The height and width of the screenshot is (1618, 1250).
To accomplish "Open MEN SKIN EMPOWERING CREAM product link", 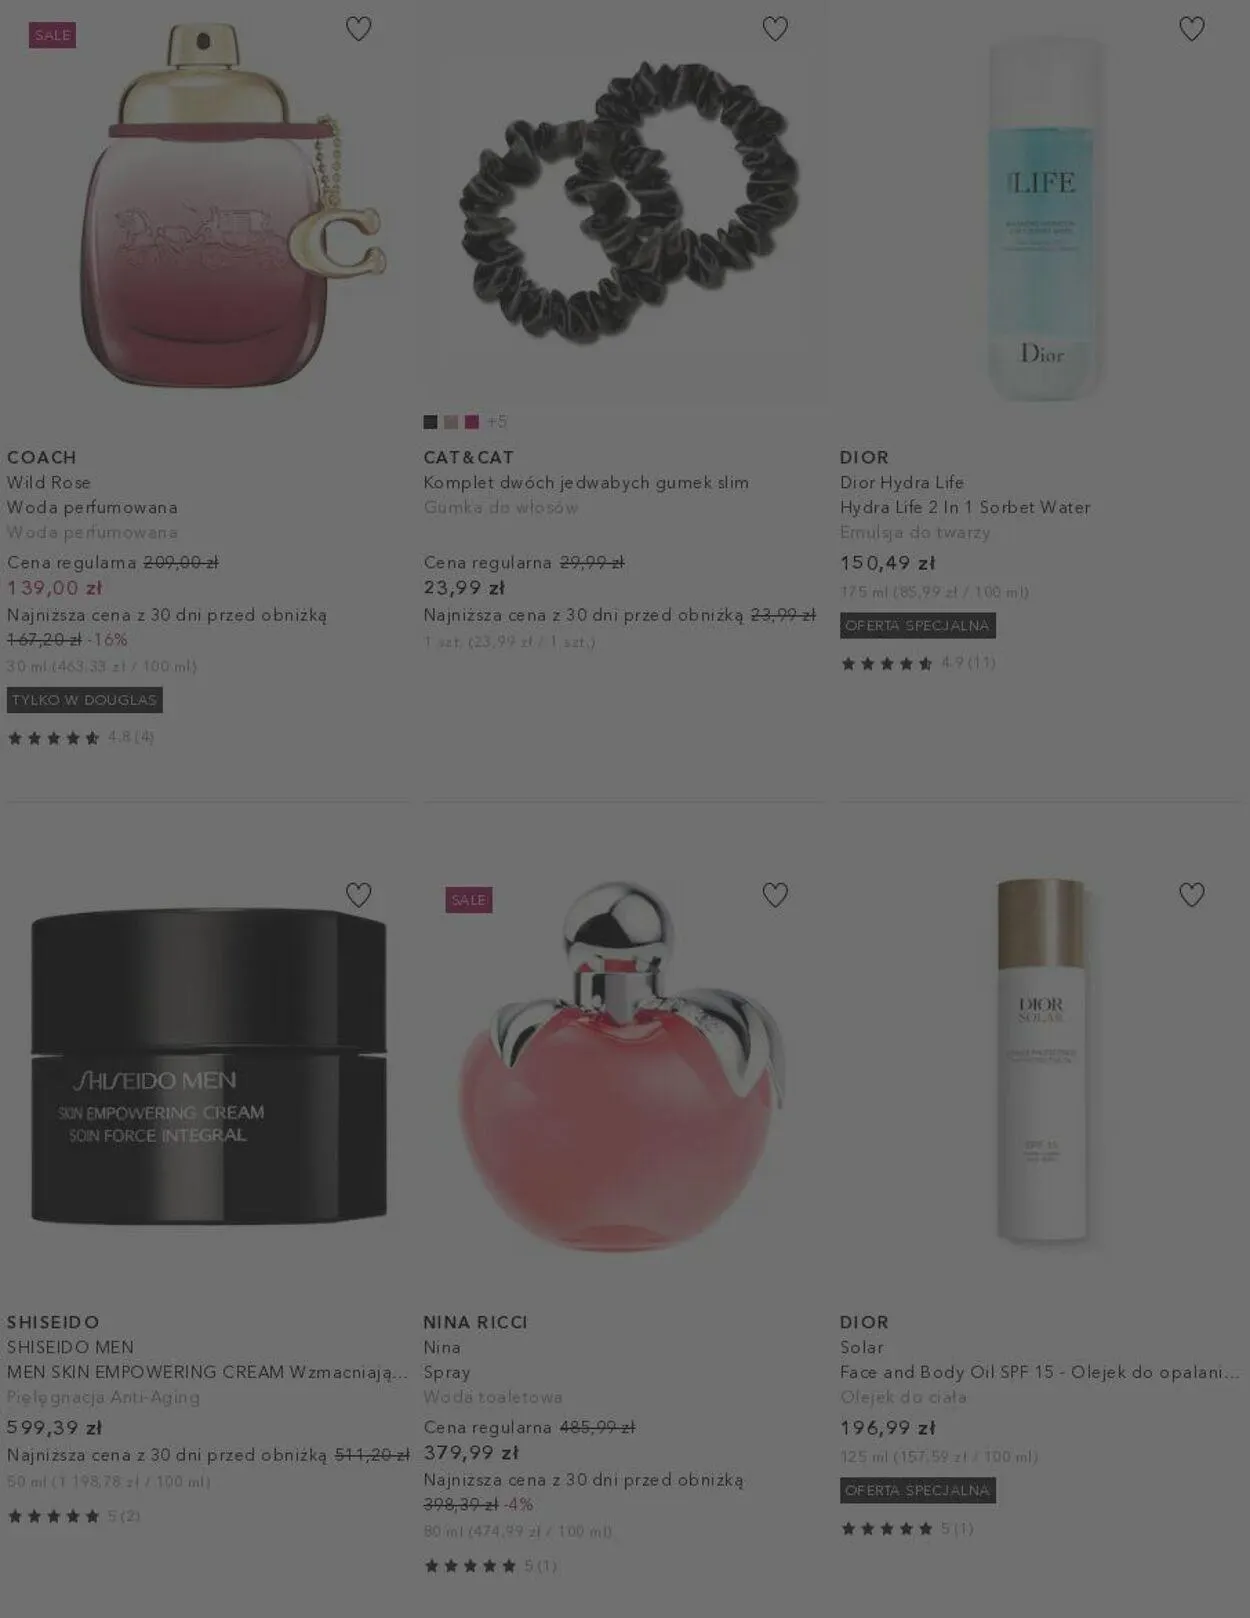I will (x=208, y=1372).
